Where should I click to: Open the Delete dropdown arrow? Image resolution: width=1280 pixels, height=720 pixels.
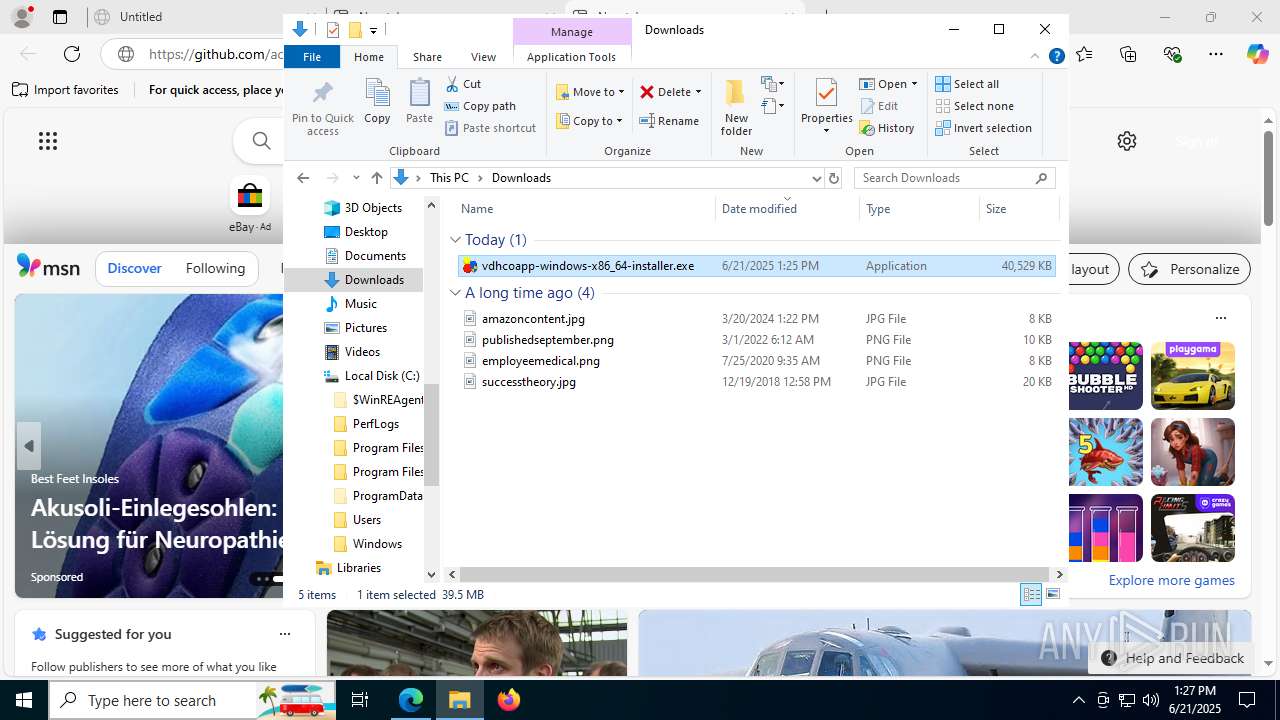[x=698, y=92]
